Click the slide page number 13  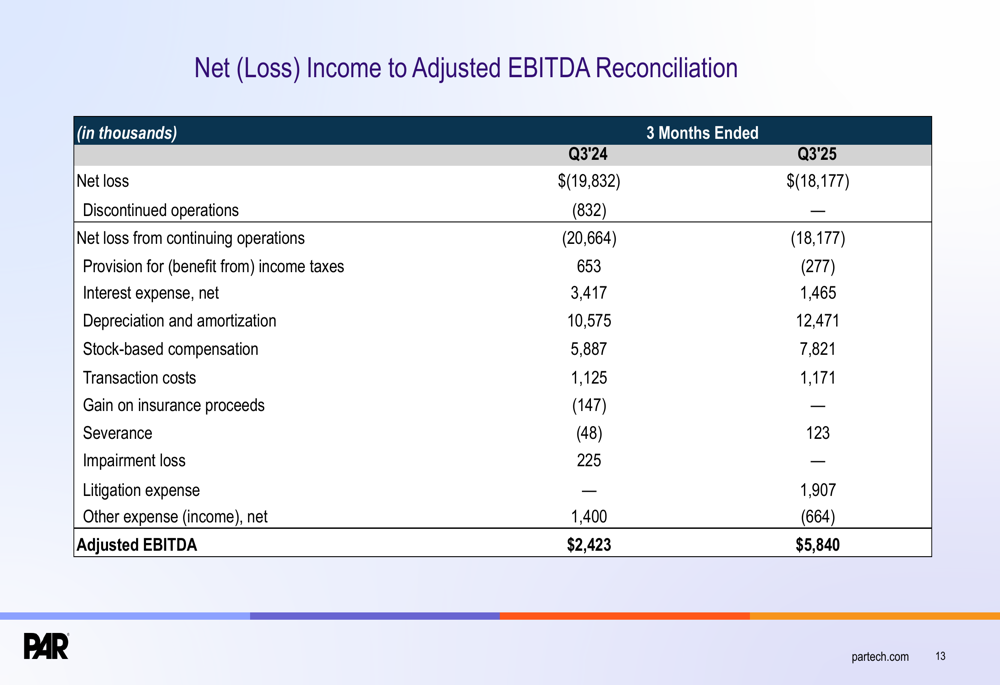(x=940, y=657)
